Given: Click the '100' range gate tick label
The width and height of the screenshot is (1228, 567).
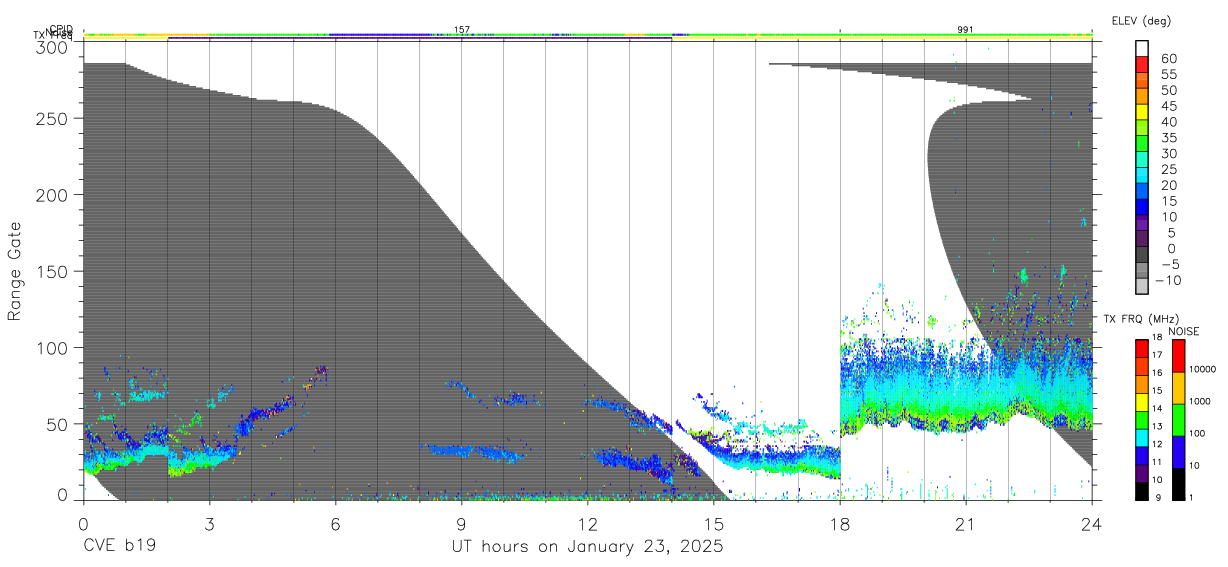Looking at the screenshot, I should (x=52, y=348).
